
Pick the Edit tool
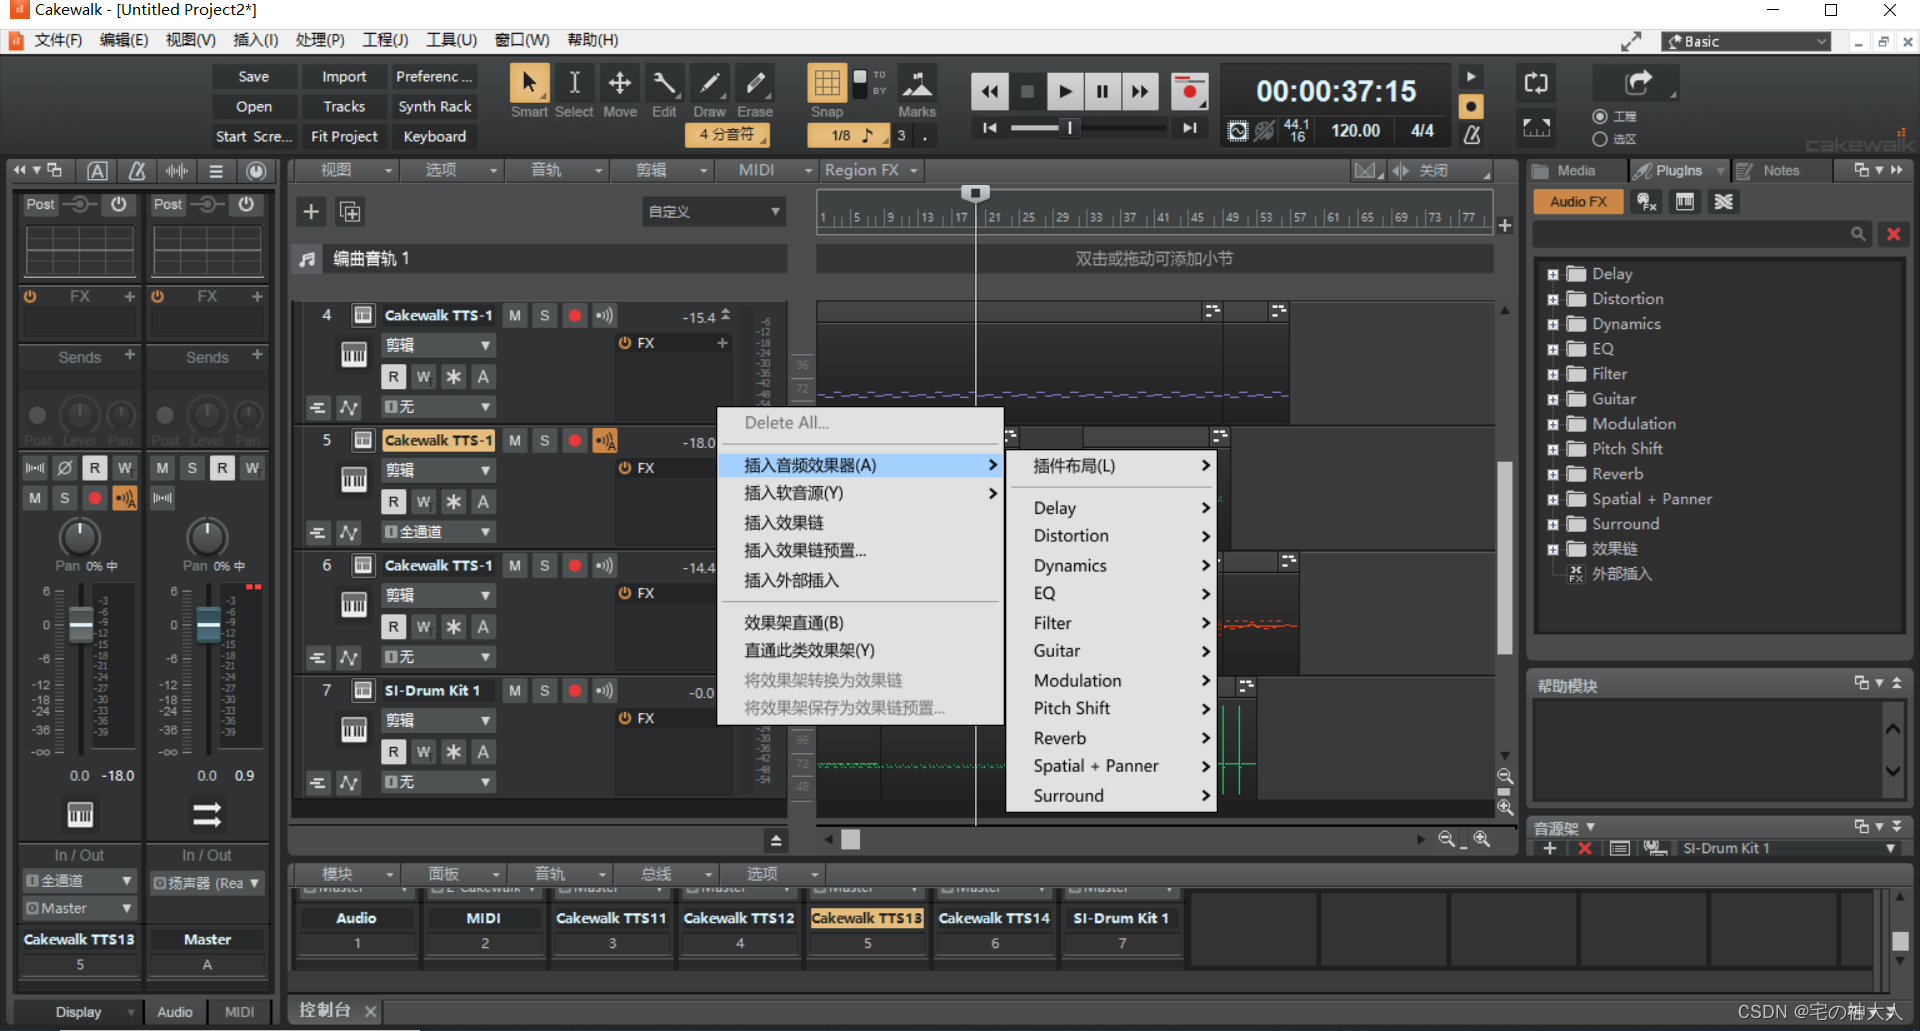[664, 83]
